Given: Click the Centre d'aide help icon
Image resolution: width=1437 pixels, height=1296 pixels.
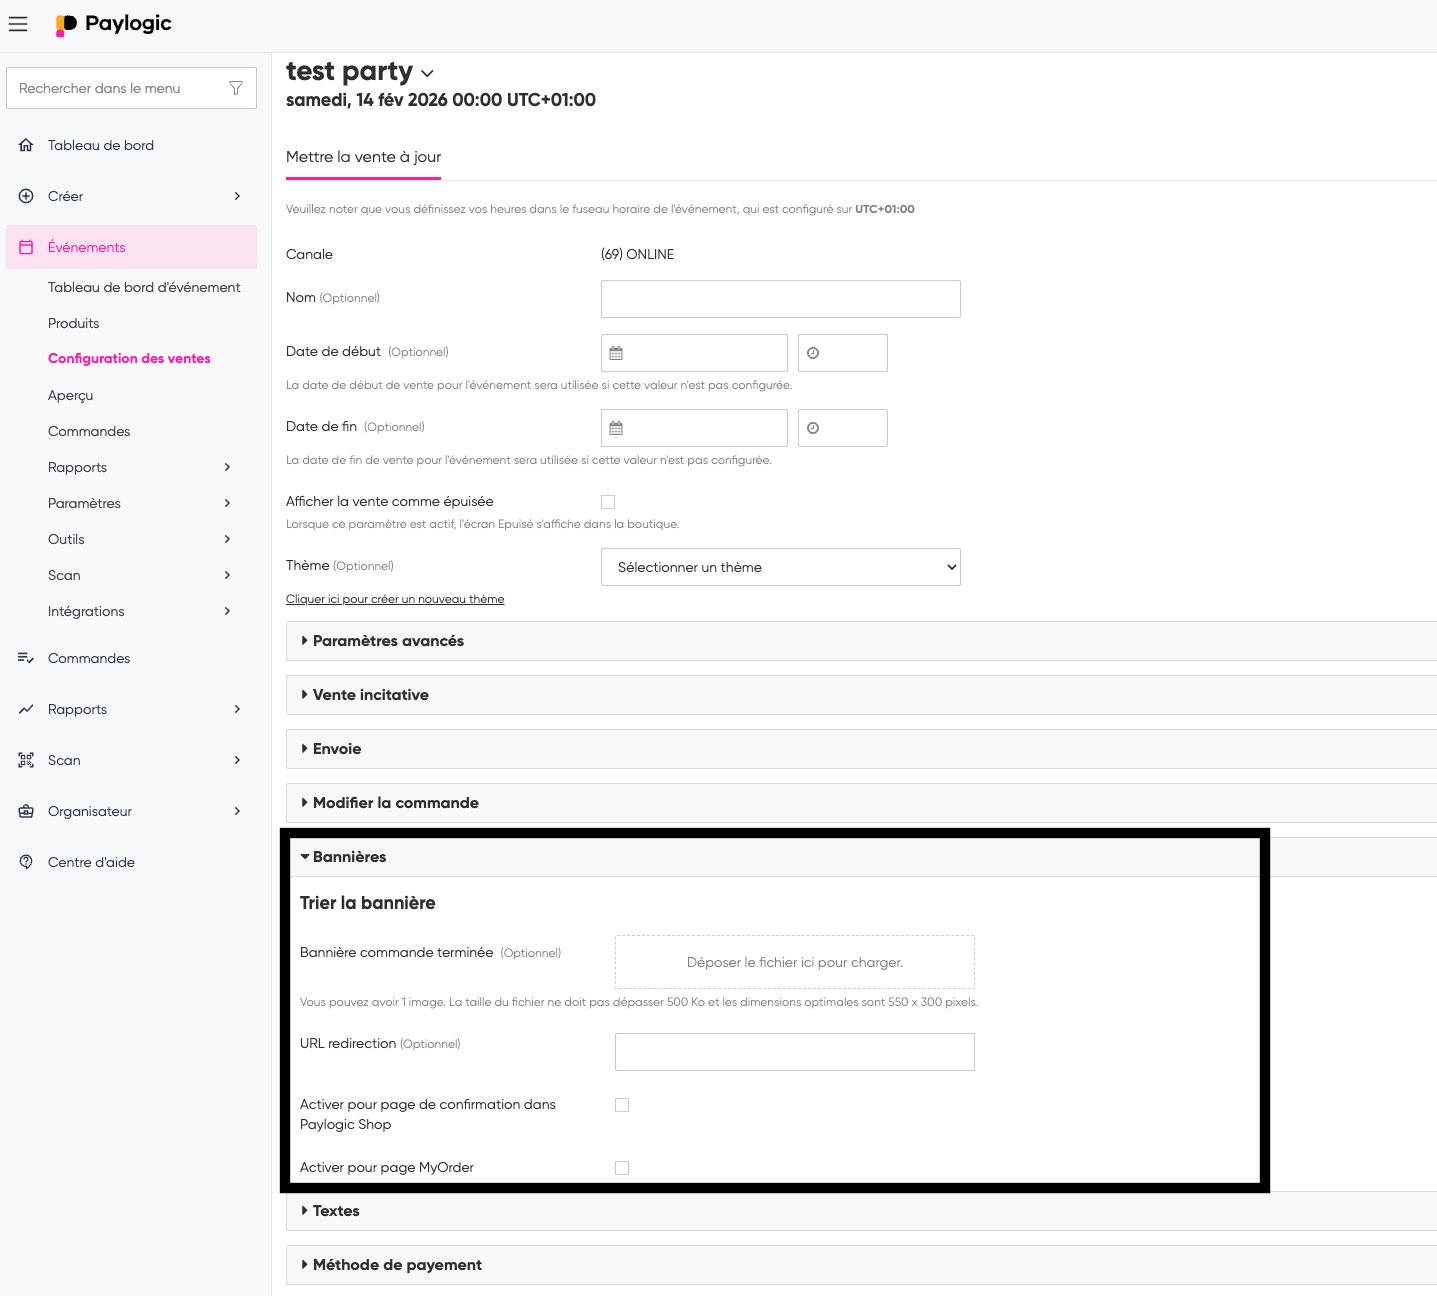Looking at the screenshot, I should tap(26, 862).
